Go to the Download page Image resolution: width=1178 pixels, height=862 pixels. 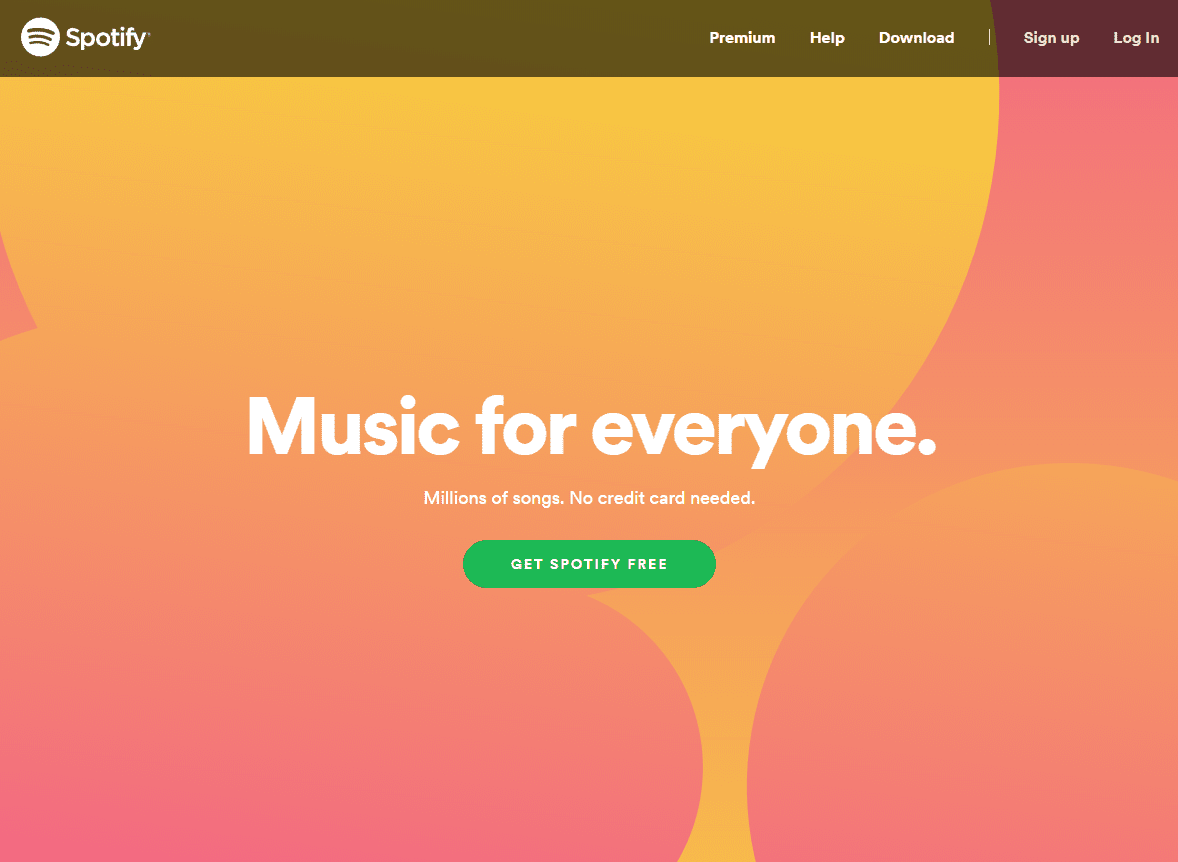coord(916,38)
